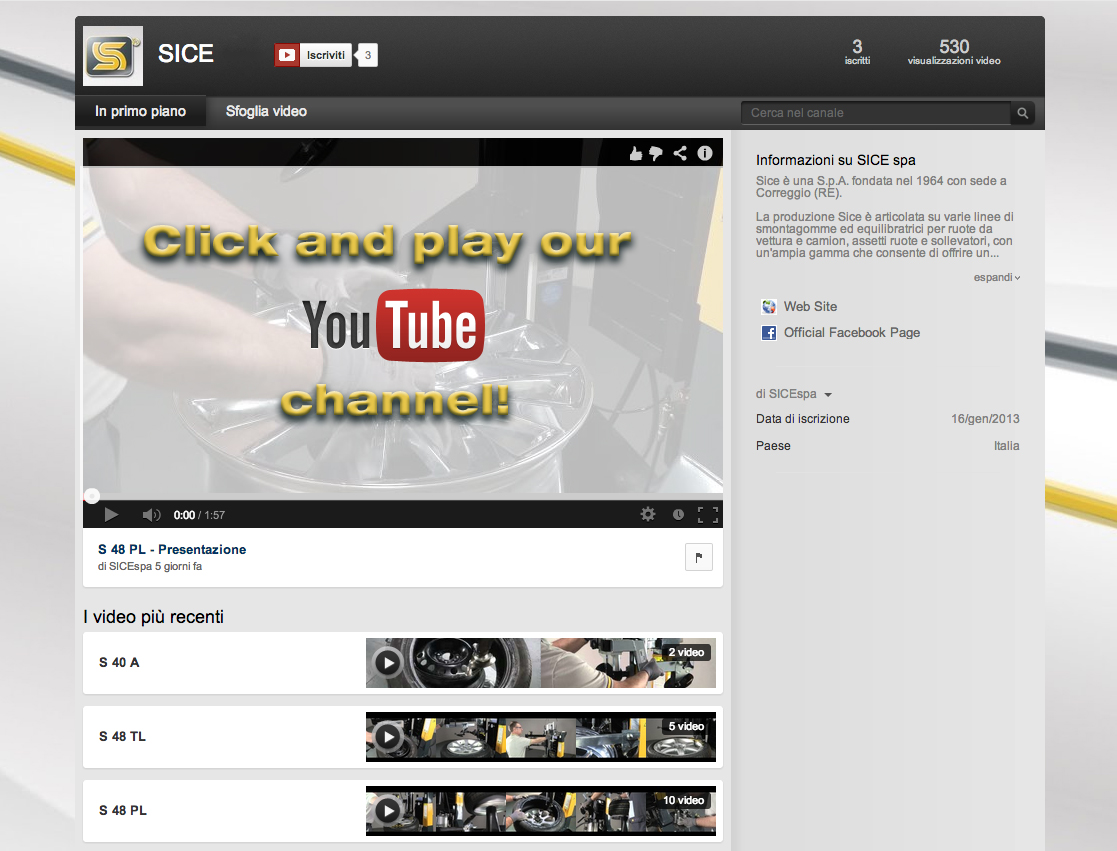Viewport: 1117px width, 851px height.
Task: Click the 16/gen/2013 subscription date value
Action: pyautogui.click(x=985, y=419)
